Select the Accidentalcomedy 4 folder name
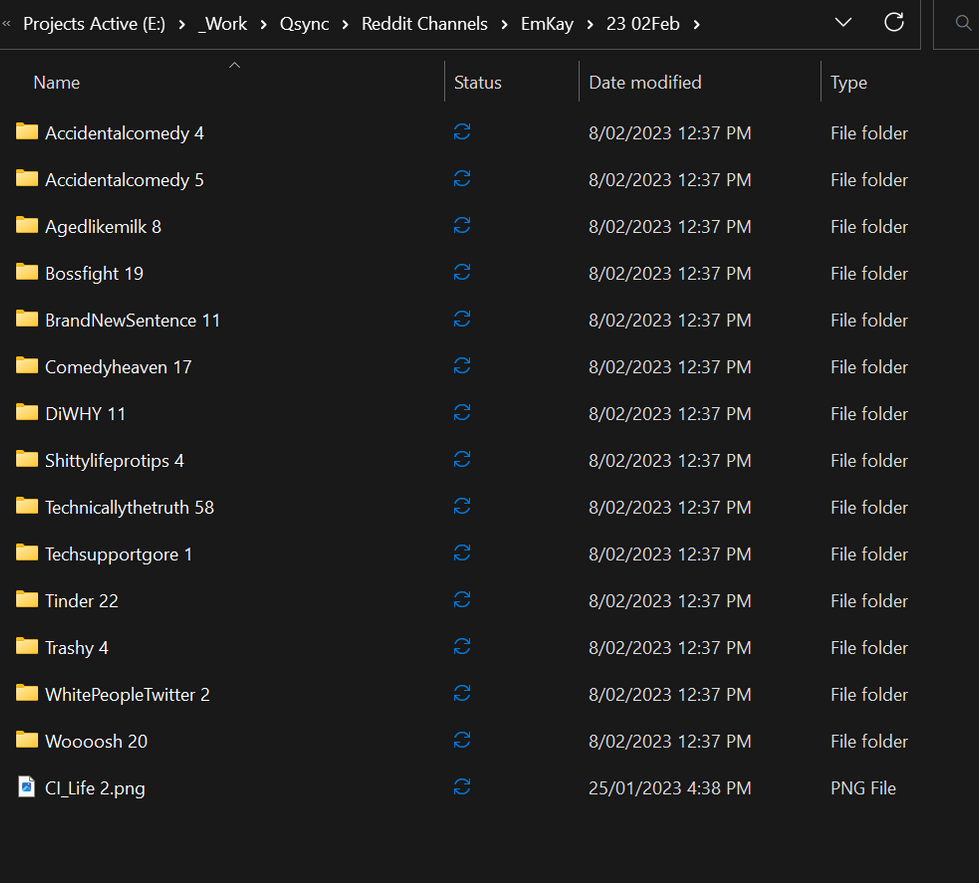979x883 pixels. tap(124, 133)
